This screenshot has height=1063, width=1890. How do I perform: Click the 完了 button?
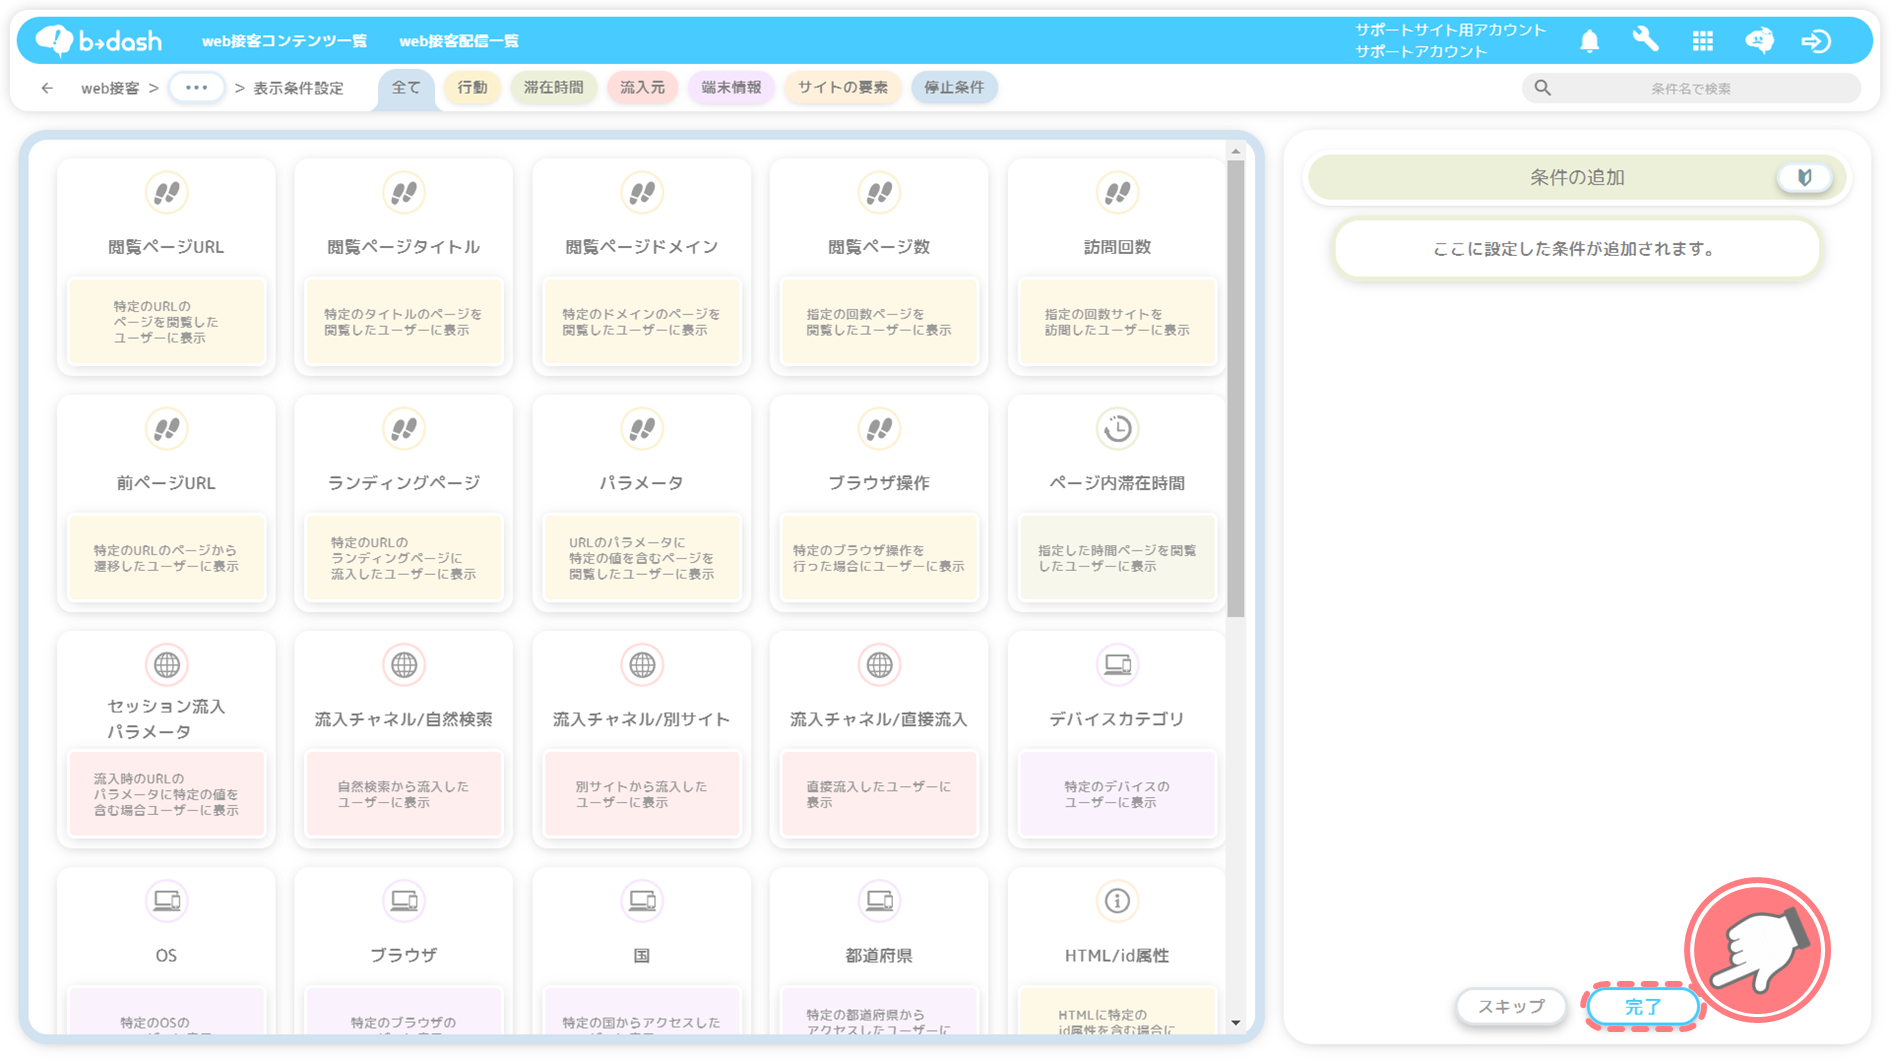pyautogui.click(x=1641, y=1006)
